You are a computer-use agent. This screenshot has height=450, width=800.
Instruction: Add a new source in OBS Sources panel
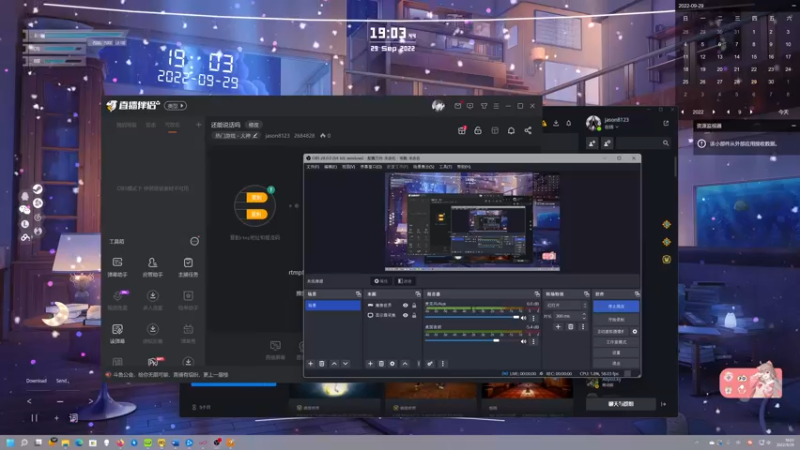(x=370, y=364)
